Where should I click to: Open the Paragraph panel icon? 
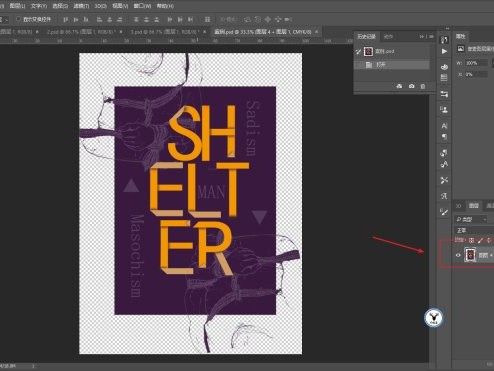click(444, 137)
